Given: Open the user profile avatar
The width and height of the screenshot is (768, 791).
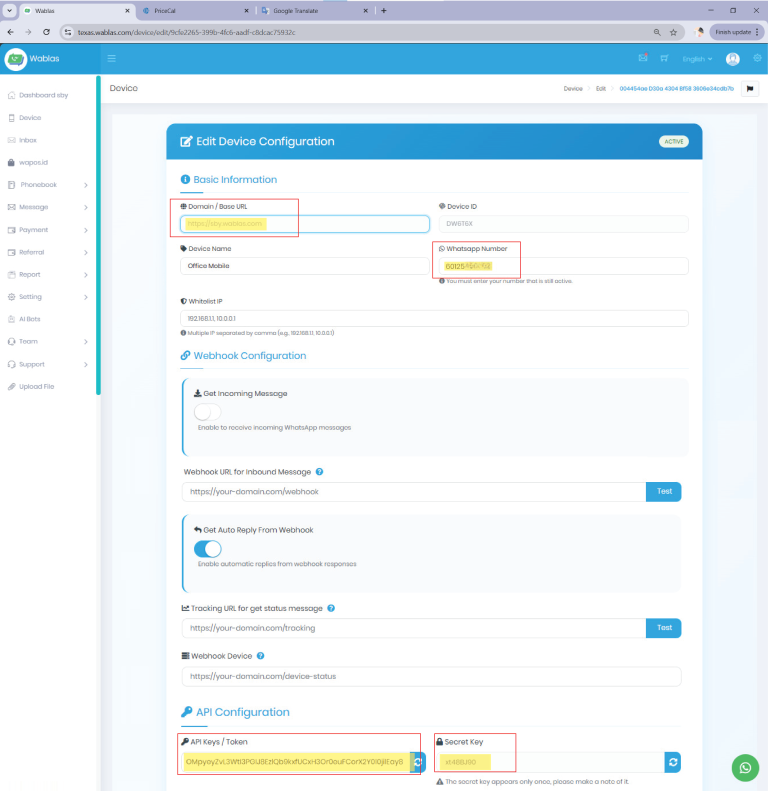Looking at the screenshot, I should pyautogui.click(x=733, y=59).
